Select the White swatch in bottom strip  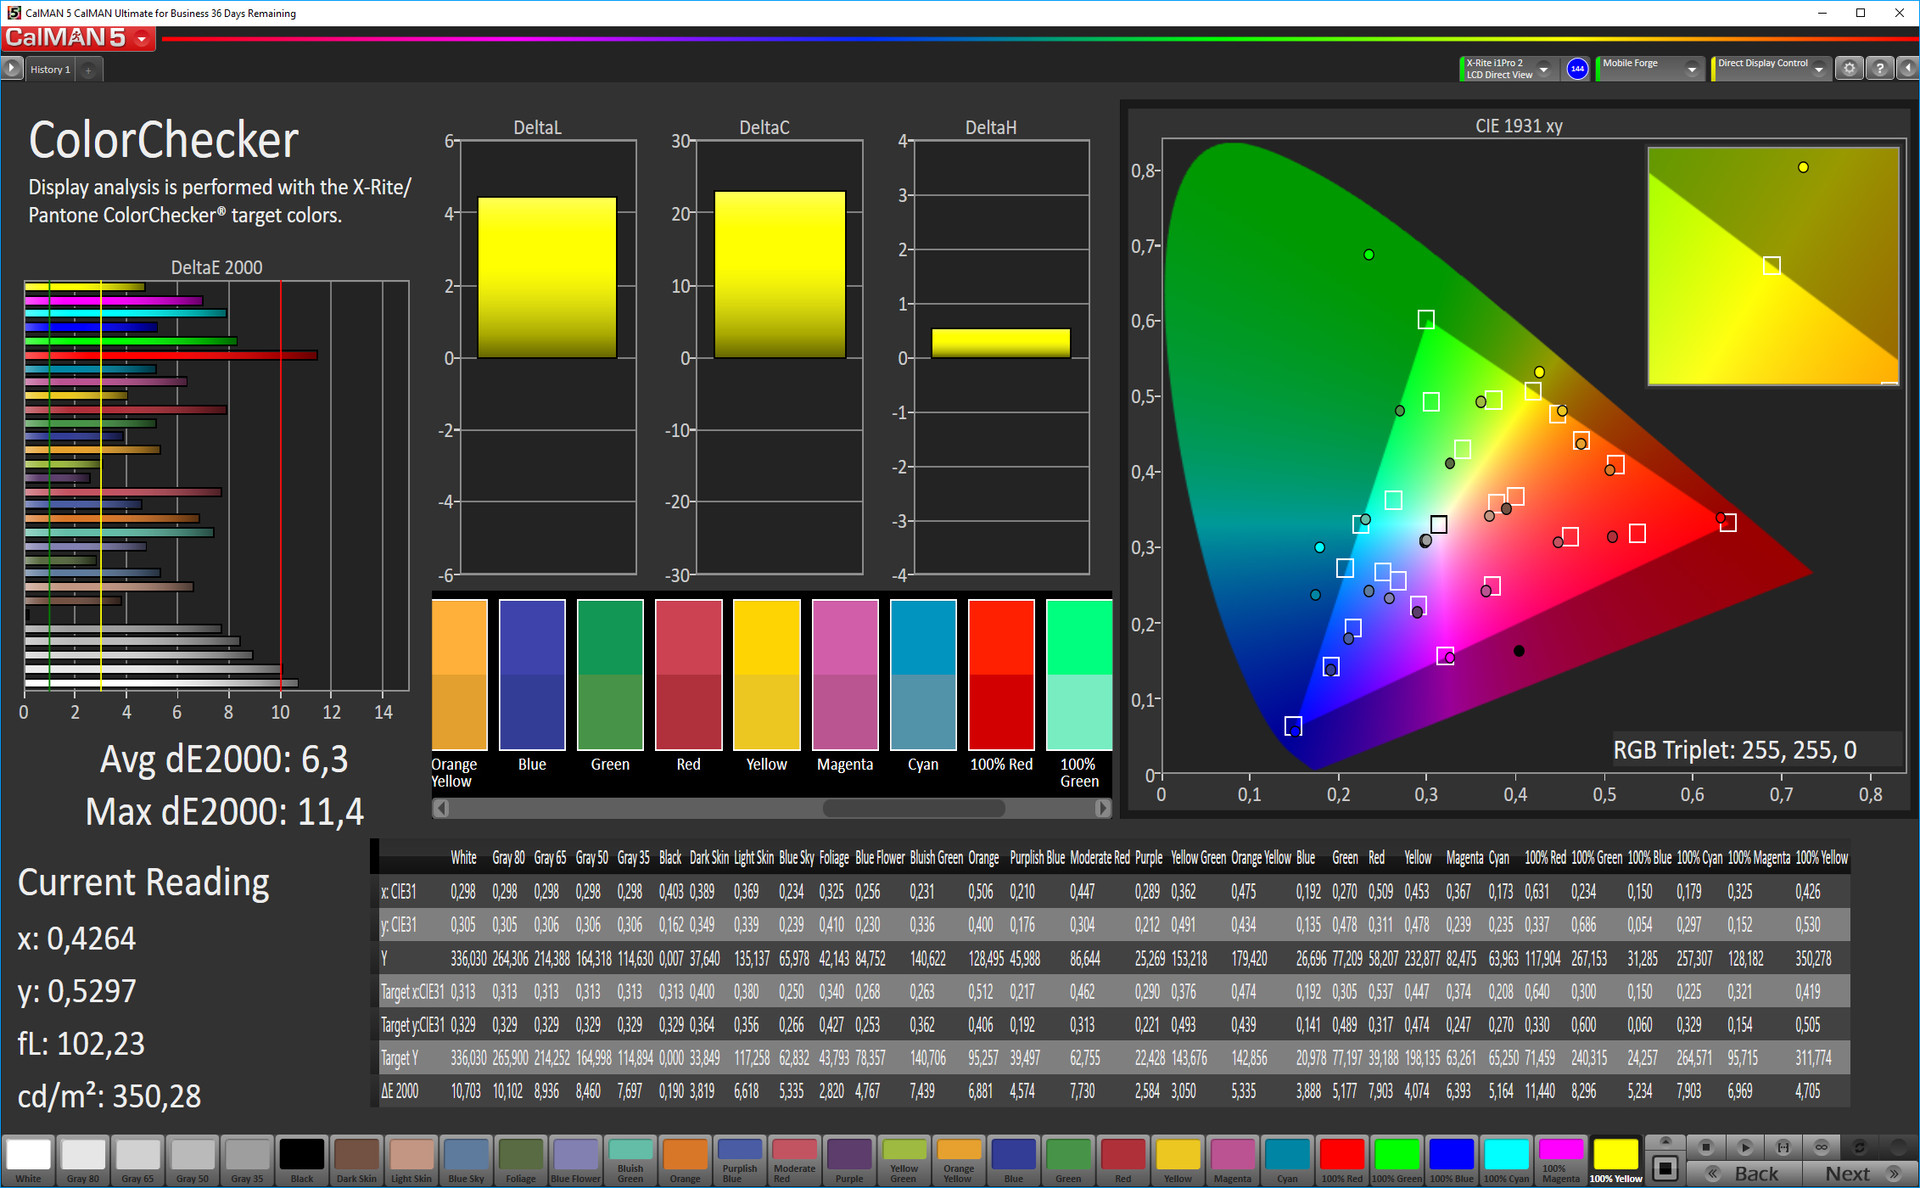(x=29, y=1160)
